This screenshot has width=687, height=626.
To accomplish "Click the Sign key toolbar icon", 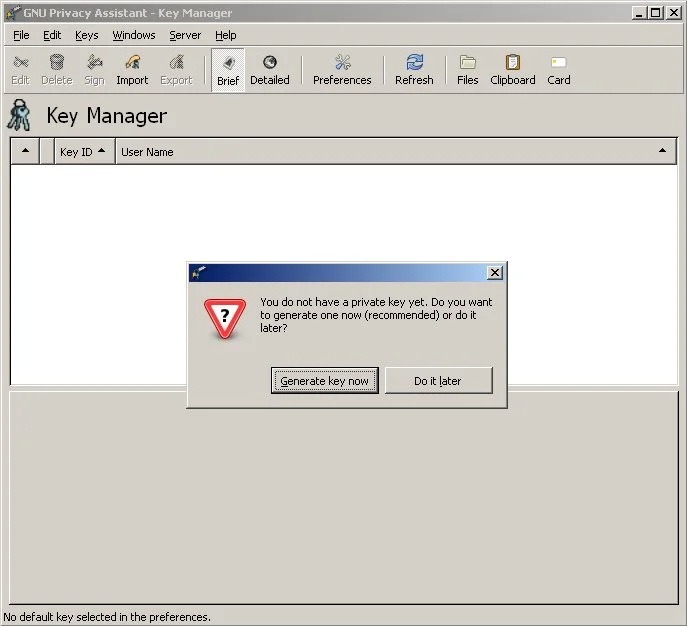I will [94, 69].
